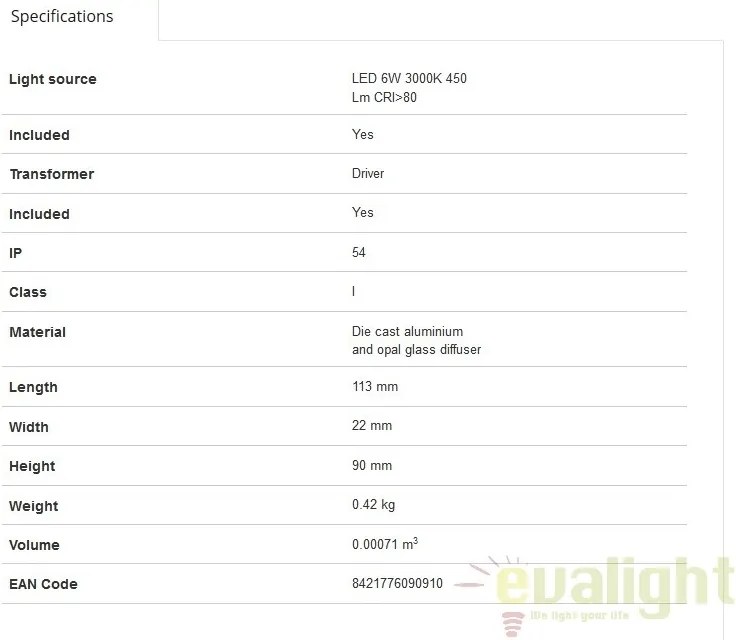The width and height of the screenshot is (736, 640).
Task: Click the Volume value 0.00071 m³
Action: pos(384,544)
